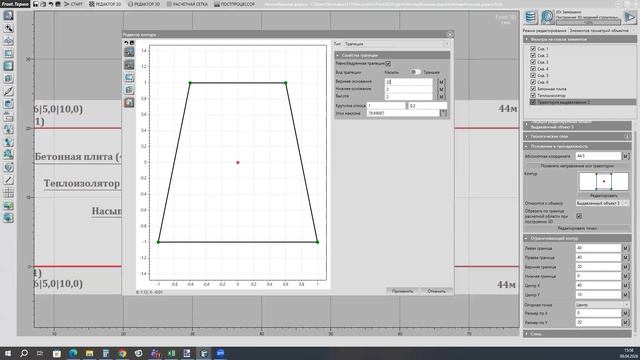Click the м unit button beside Верхнее основание
Screen dimensions: 640x360
441,82
